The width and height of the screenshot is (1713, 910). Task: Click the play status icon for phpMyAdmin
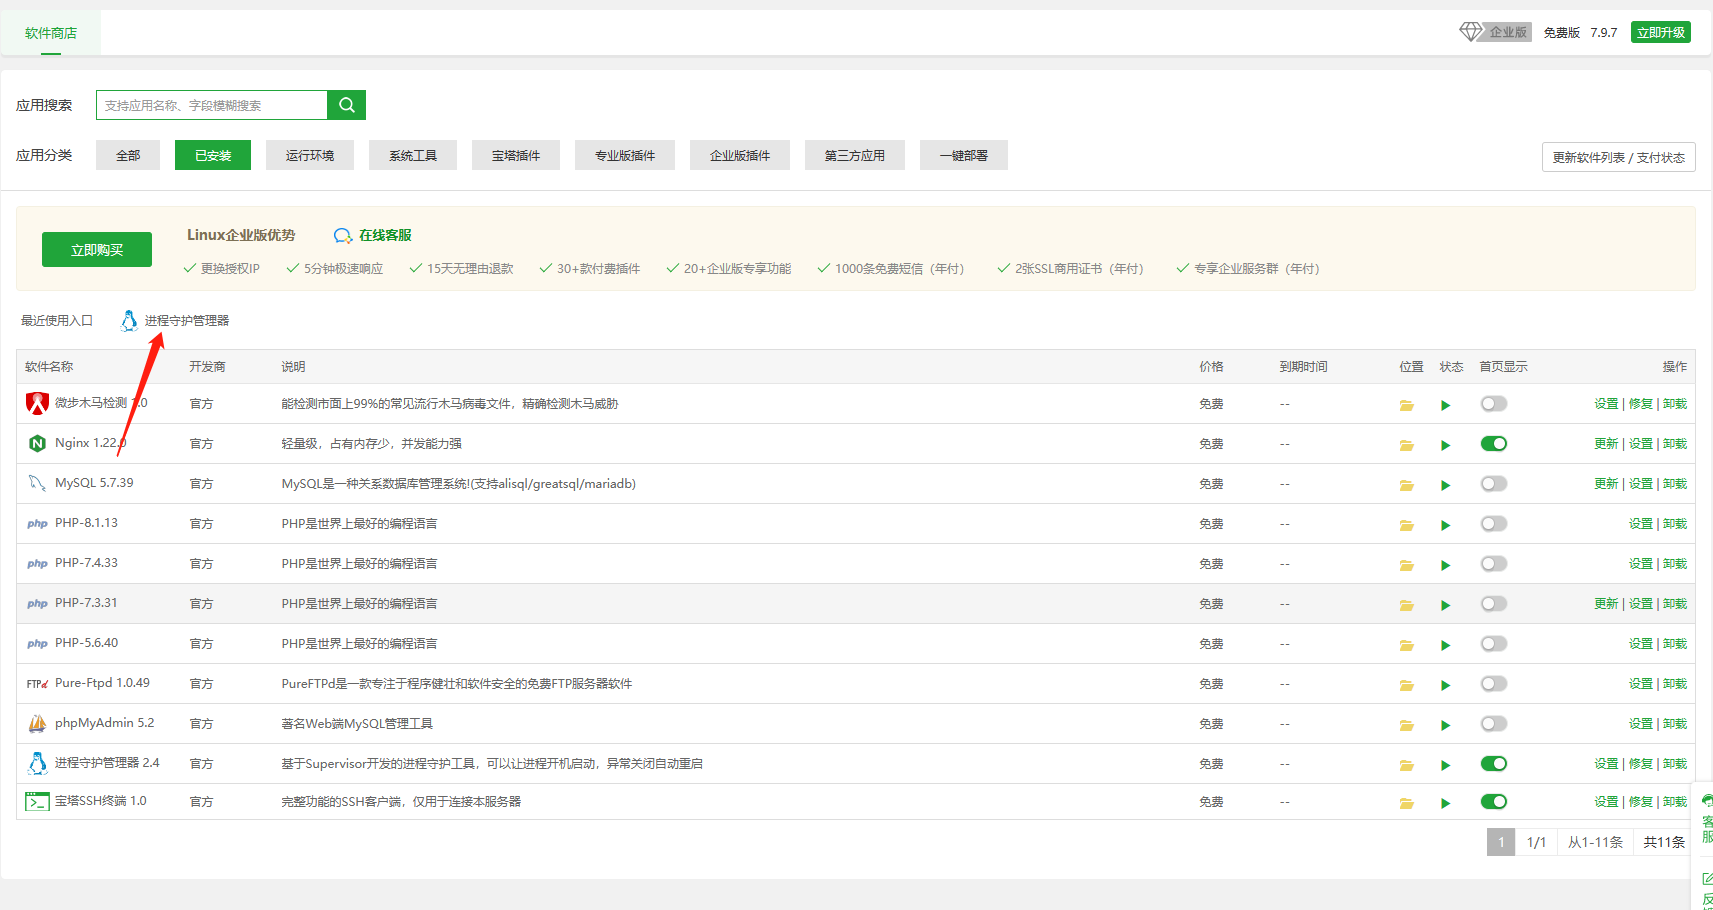click(1446, 725)
